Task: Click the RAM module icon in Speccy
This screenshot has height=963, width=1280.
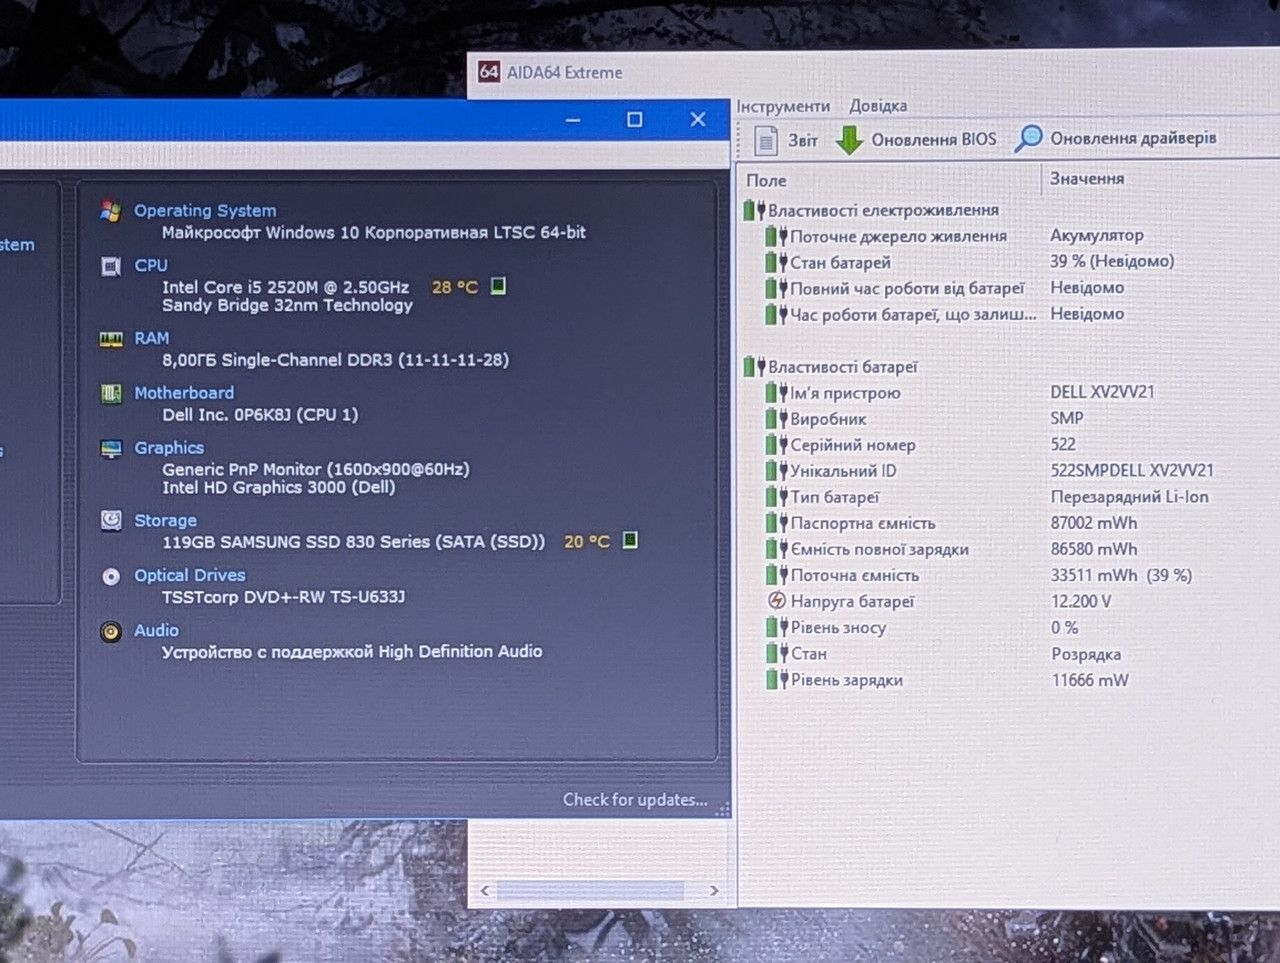Action: (111, 339)
